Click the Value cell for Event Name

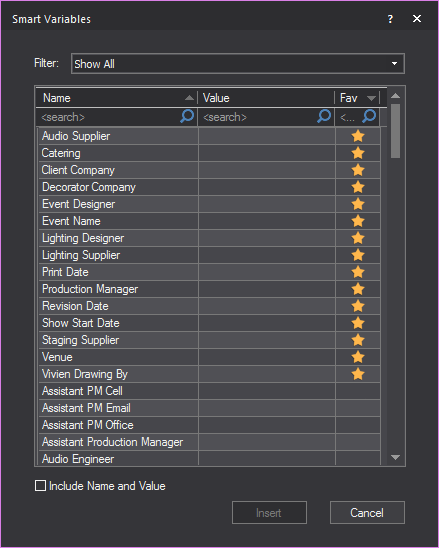pos(267,221)
